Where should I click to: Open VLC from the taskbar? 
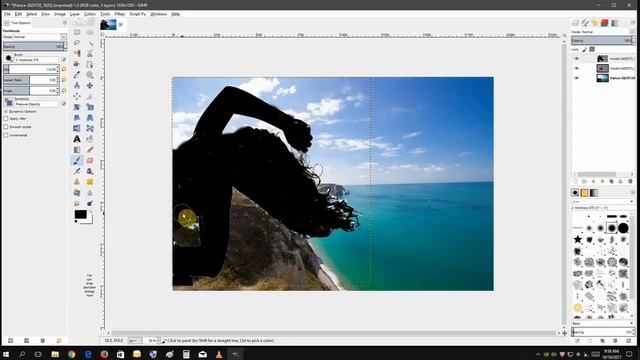pos(219,354)
